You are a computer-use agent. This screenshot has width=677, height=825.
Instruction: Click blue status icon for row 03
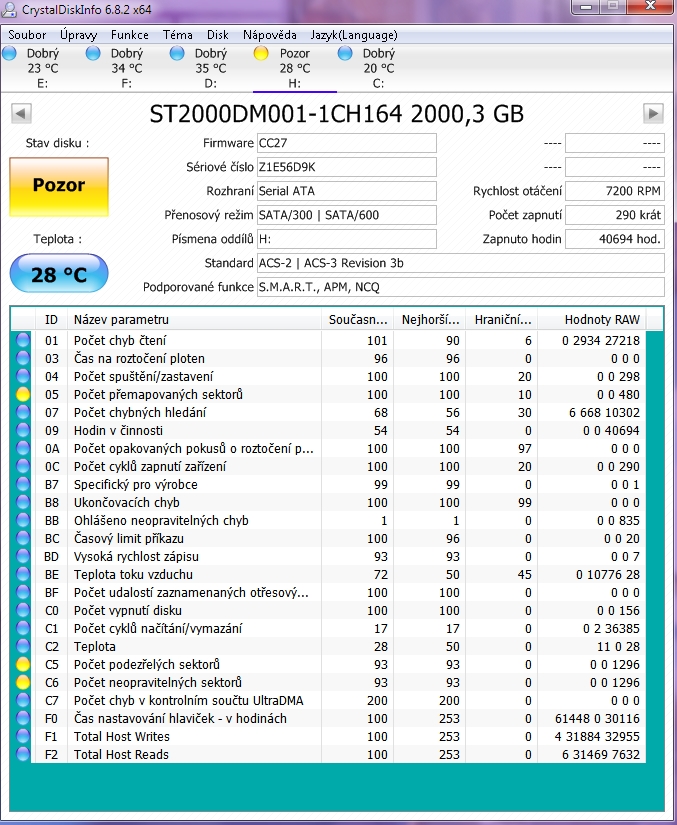coord(23,358)
